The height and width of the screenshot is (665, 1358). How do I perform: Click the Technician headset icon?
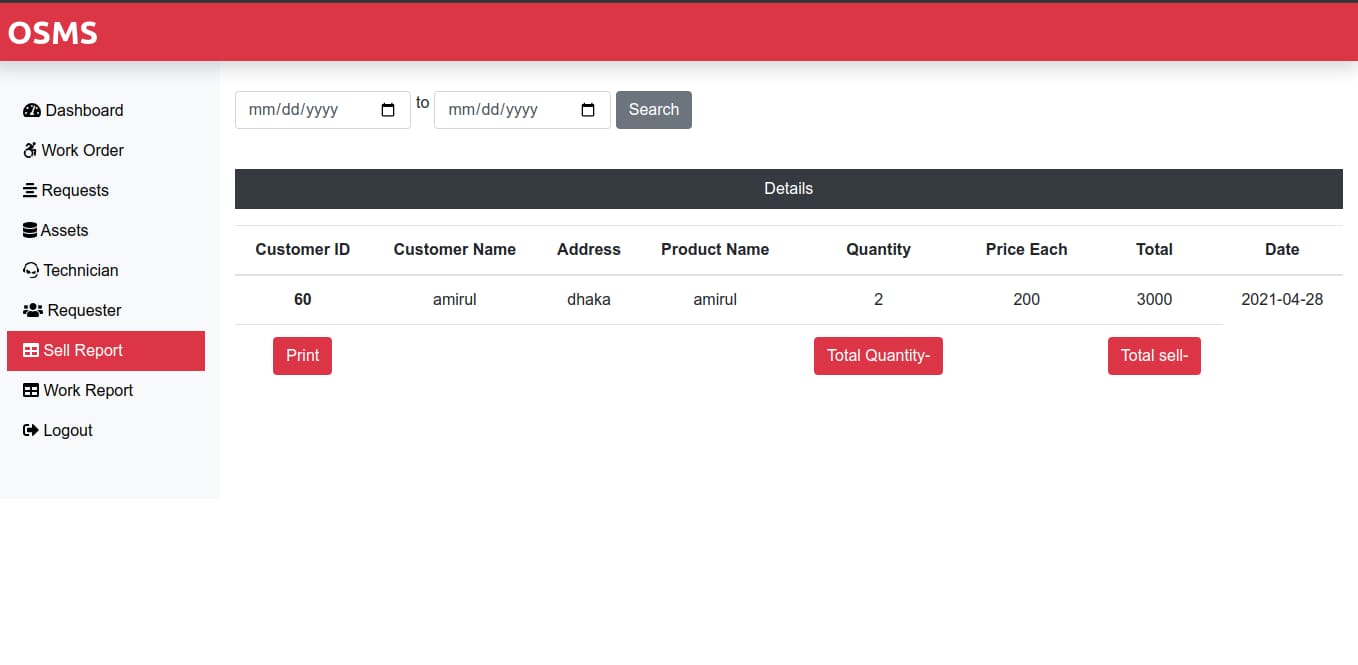point(30,270)
